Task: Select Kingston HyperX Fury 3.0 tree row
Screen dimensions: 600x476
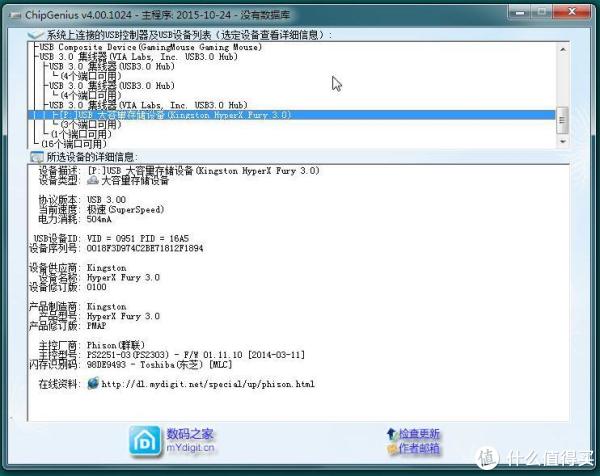Action: (x=292, y=115)
